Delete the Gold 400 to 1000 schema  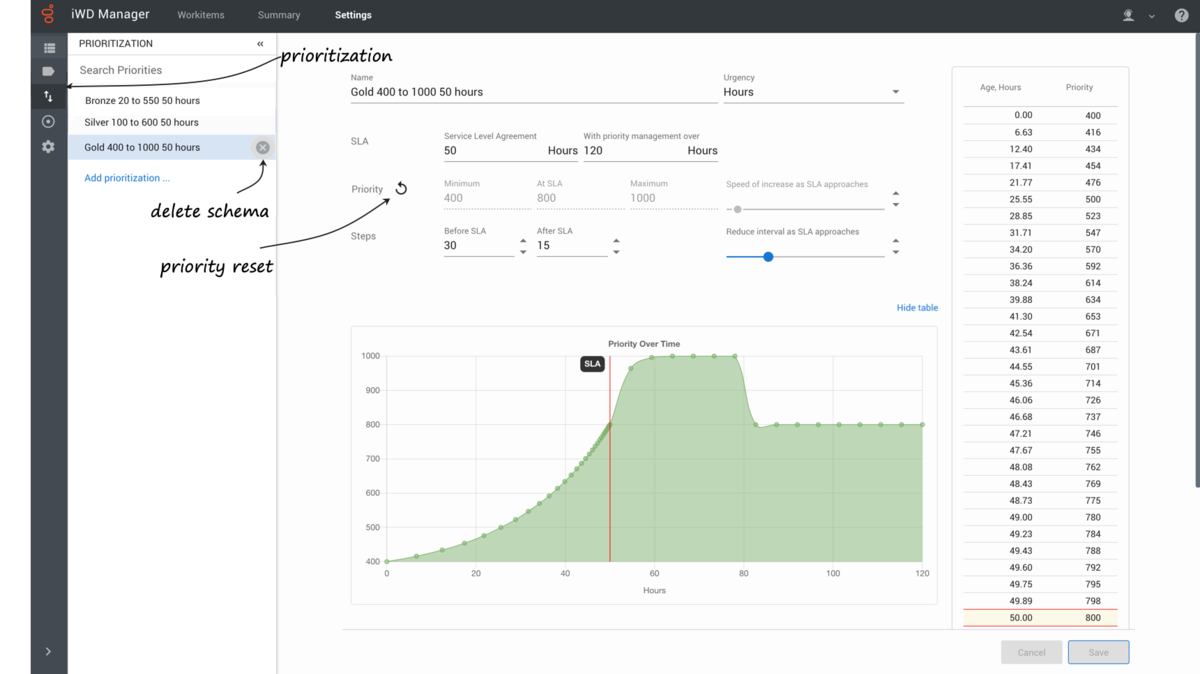pyautogui.click(x=262, y=147)
